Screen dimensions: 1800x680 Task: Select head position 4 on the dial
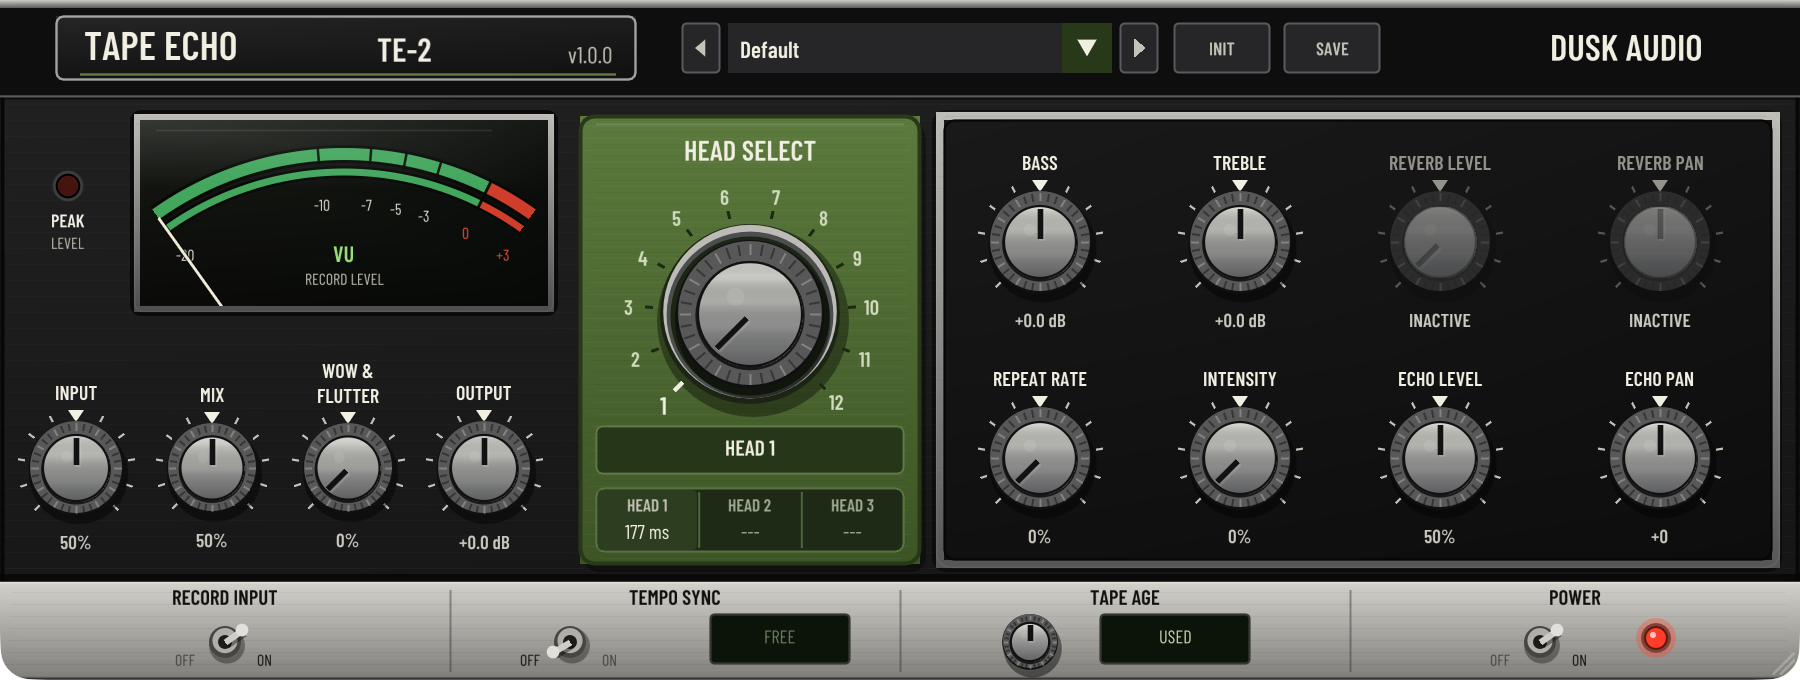(642, 258)
